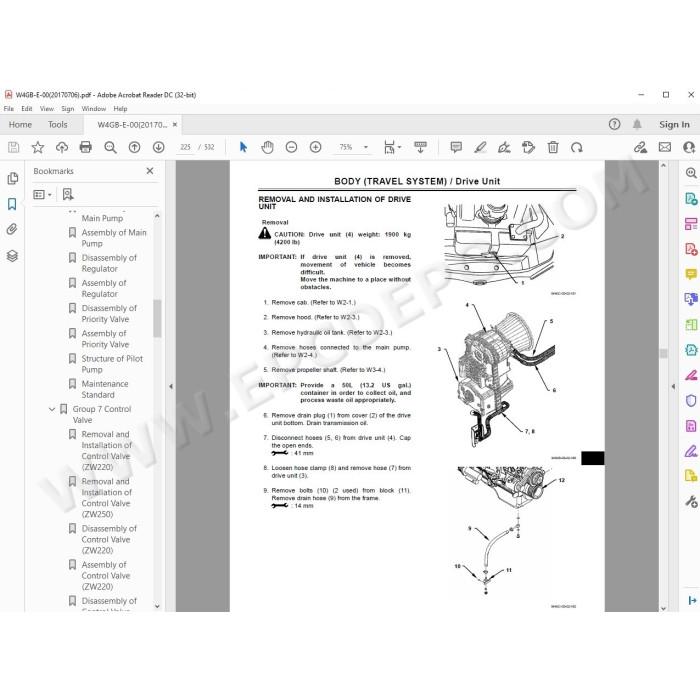This screenshot has height=700, width=700.
Task: Add the document to starred with the star icon
Action: (x=38, y=147)
